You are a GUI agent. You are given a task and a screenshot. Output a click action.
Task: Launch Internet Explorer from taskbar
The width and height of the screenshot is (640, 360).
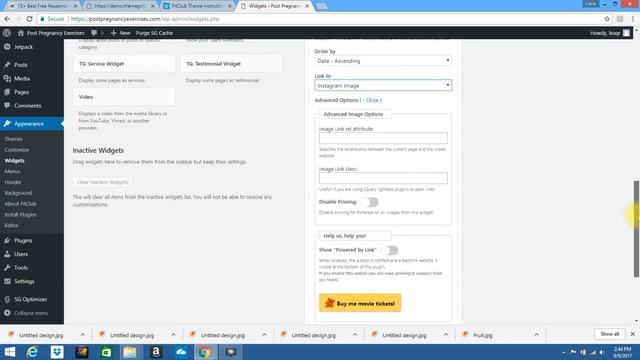pyautogui.click(x=32, y=352)
